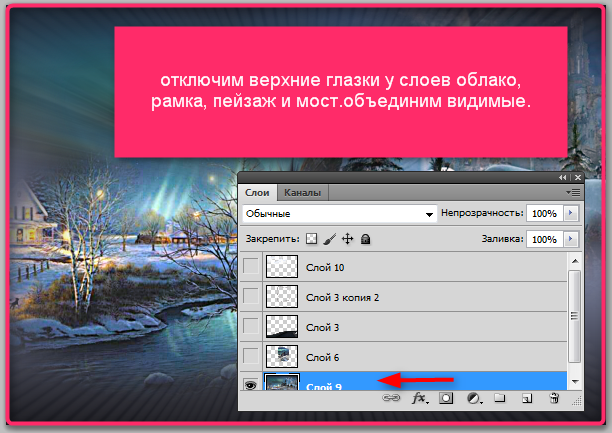Click the layers list scroll down arrow
Screen dimensions: 612x433
tap(575, 381)
